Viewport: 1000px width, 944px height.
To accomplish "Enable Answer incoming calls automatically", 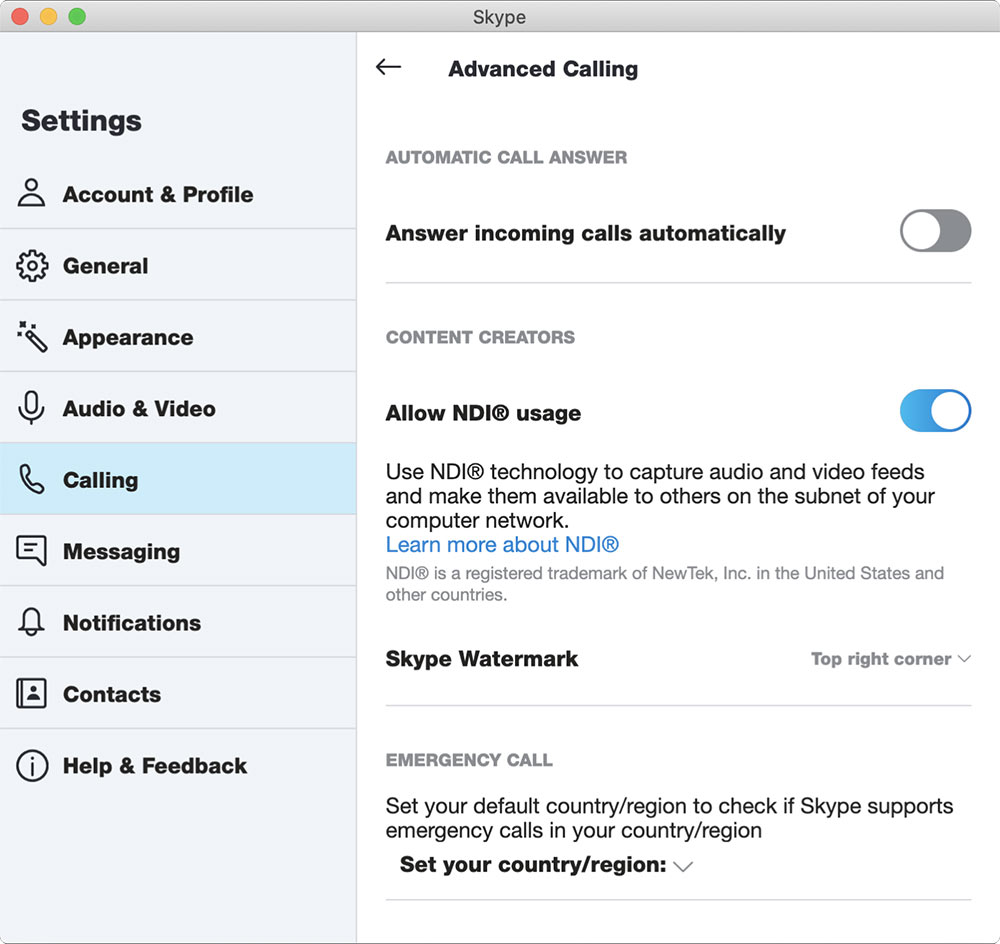I will [x=936, y=230].
